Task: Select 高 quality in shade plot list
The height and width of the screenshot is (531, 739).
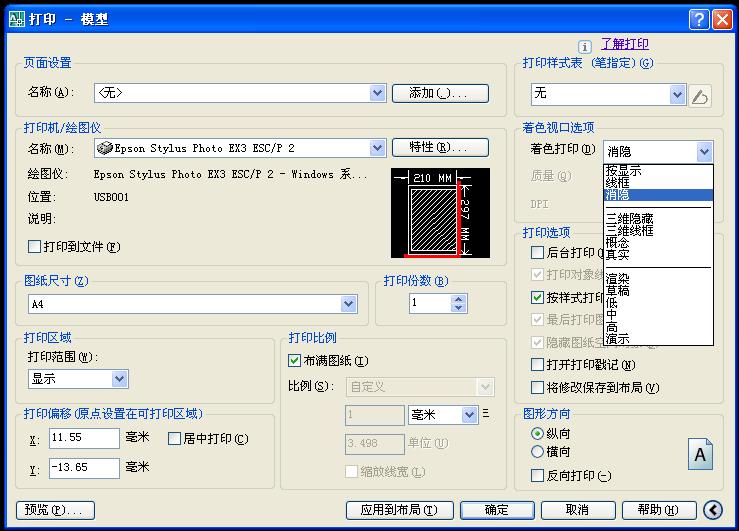Action: click(658, 327)
